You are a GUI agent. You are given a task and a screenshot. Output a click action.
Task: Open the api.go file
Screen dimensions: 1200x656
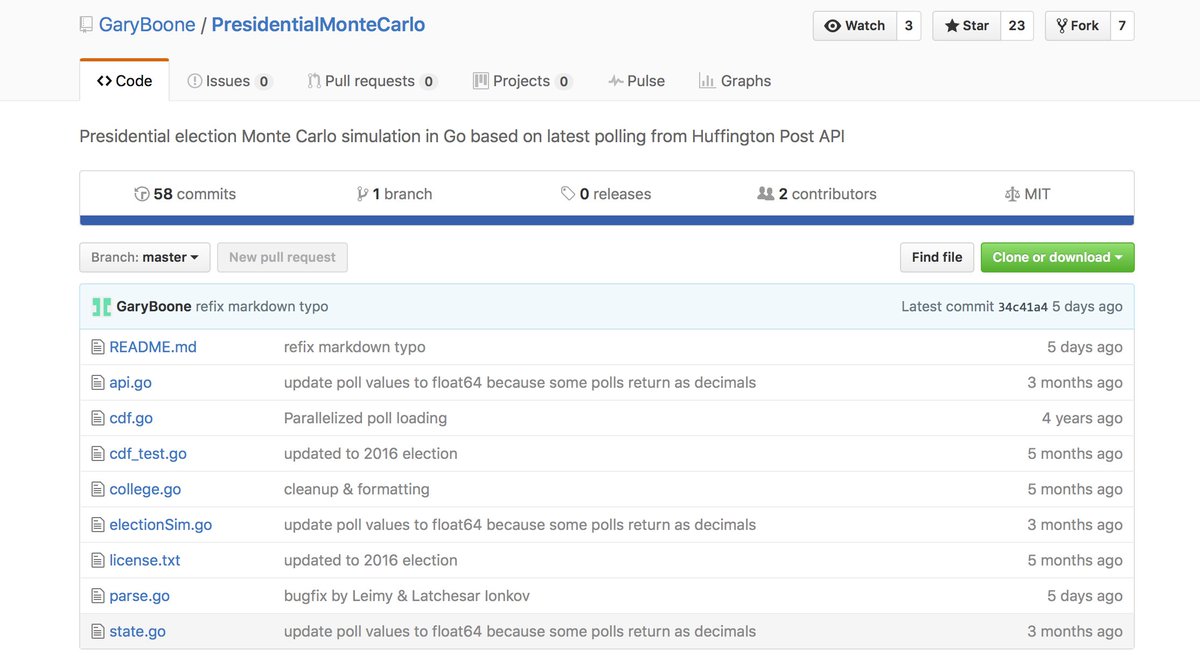130,382
